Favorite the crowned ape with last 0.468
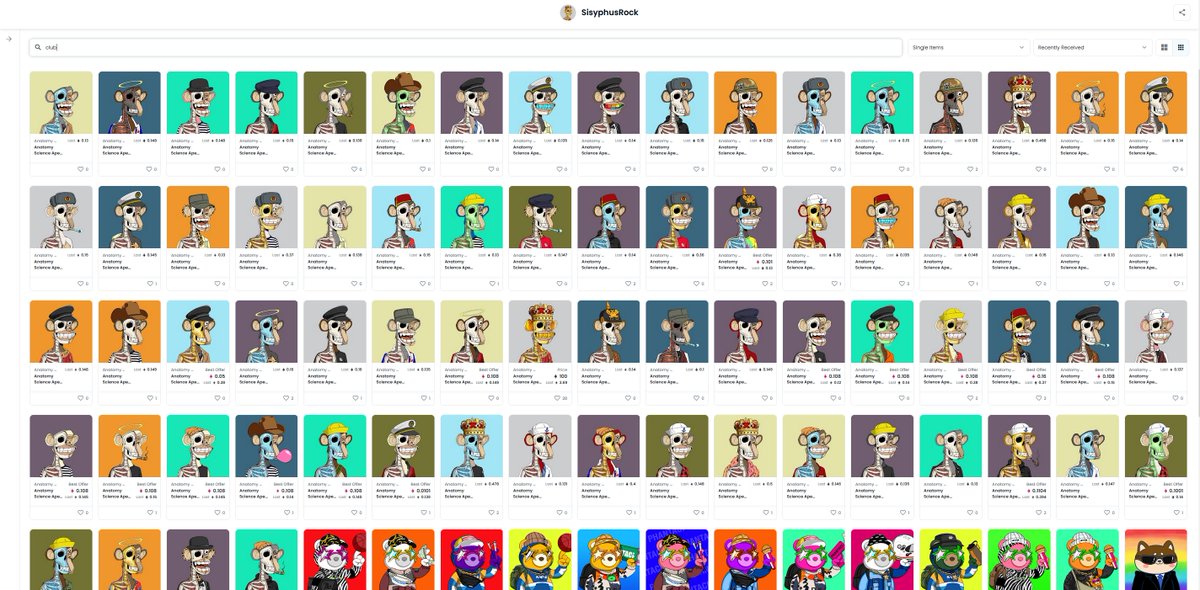The image size is (1200, 590). pyautogui.click(x=1038, y=169)
